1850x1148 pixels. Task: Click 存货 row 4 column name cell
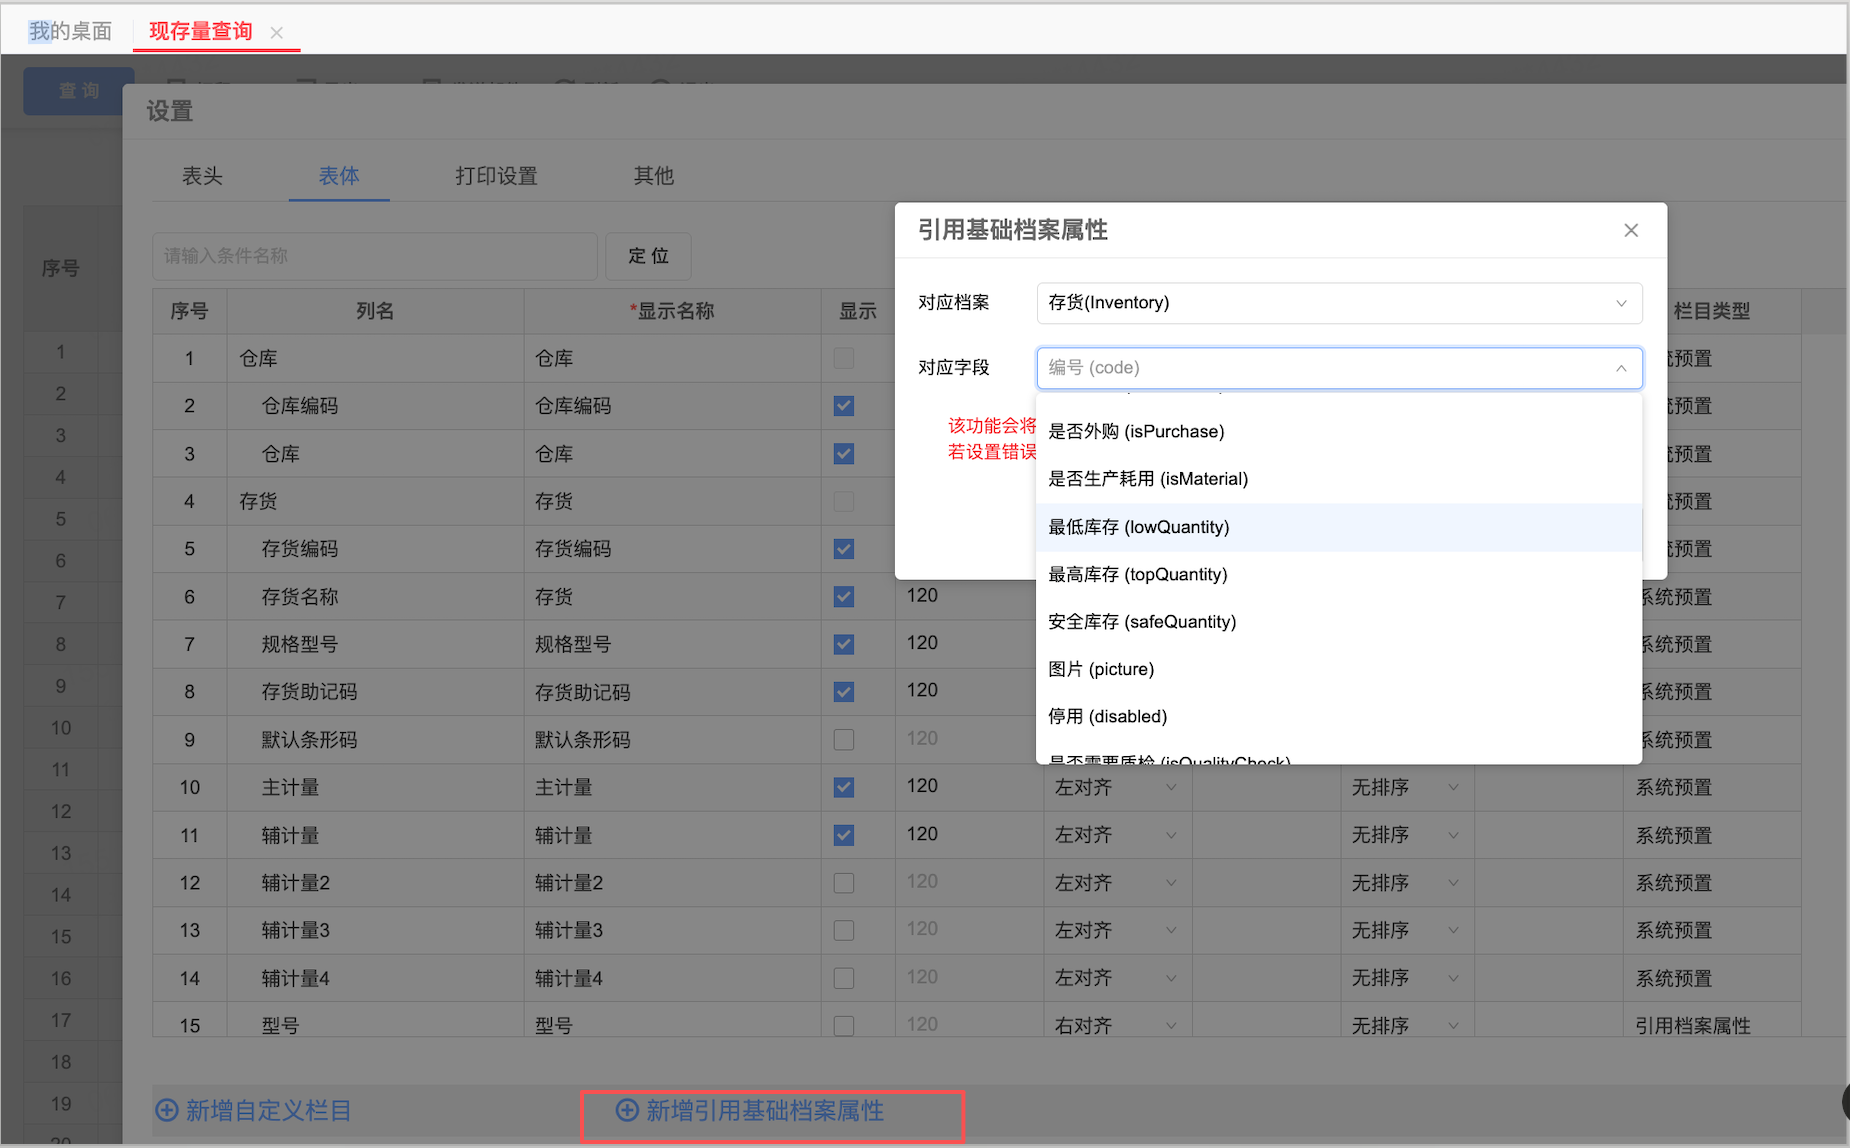pyautogui.click(x=375, y=501)
